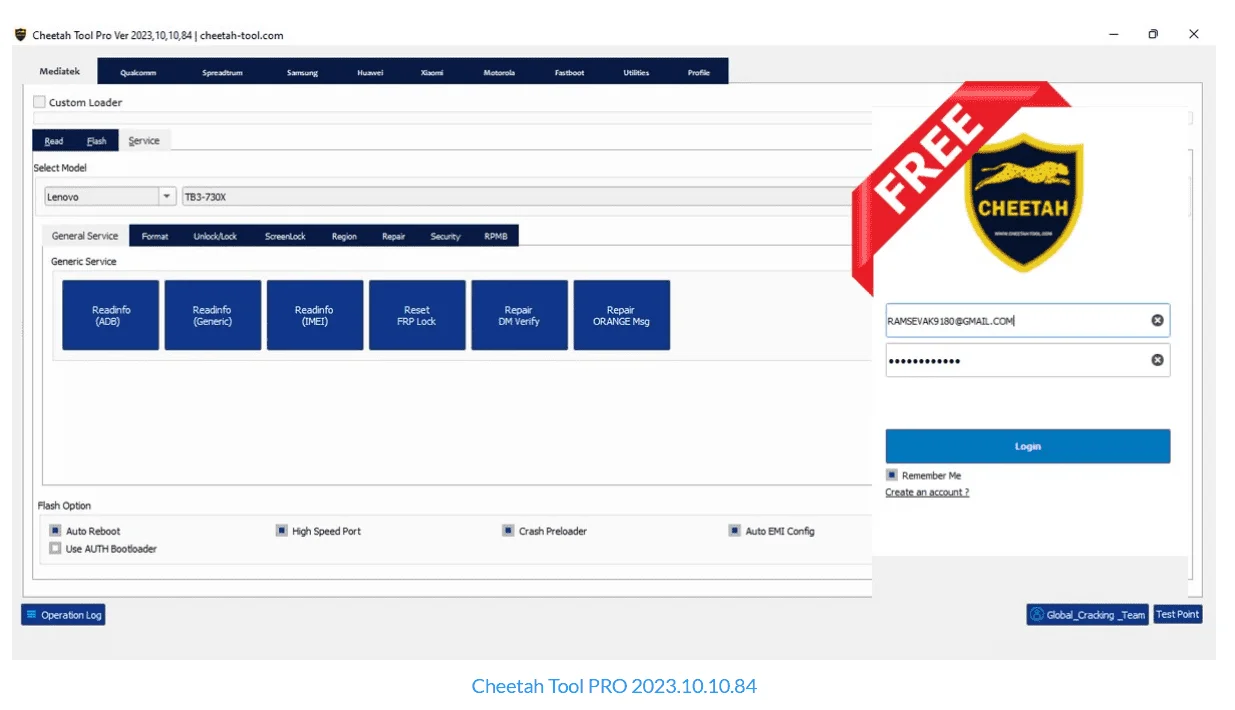This screenshot has height=710, width=1235.
Task: Click the Cheetah shield logo
Action: pyautogui.click(x=1026, y=202)
